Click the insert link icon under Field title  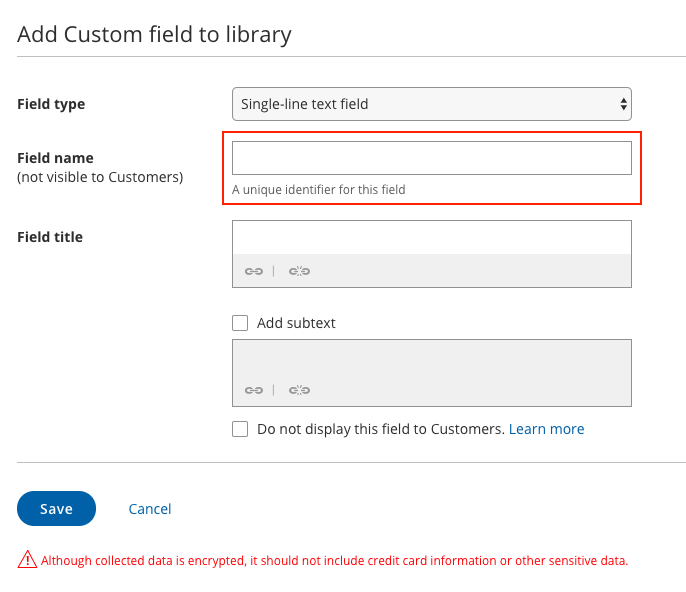(254, 271)
